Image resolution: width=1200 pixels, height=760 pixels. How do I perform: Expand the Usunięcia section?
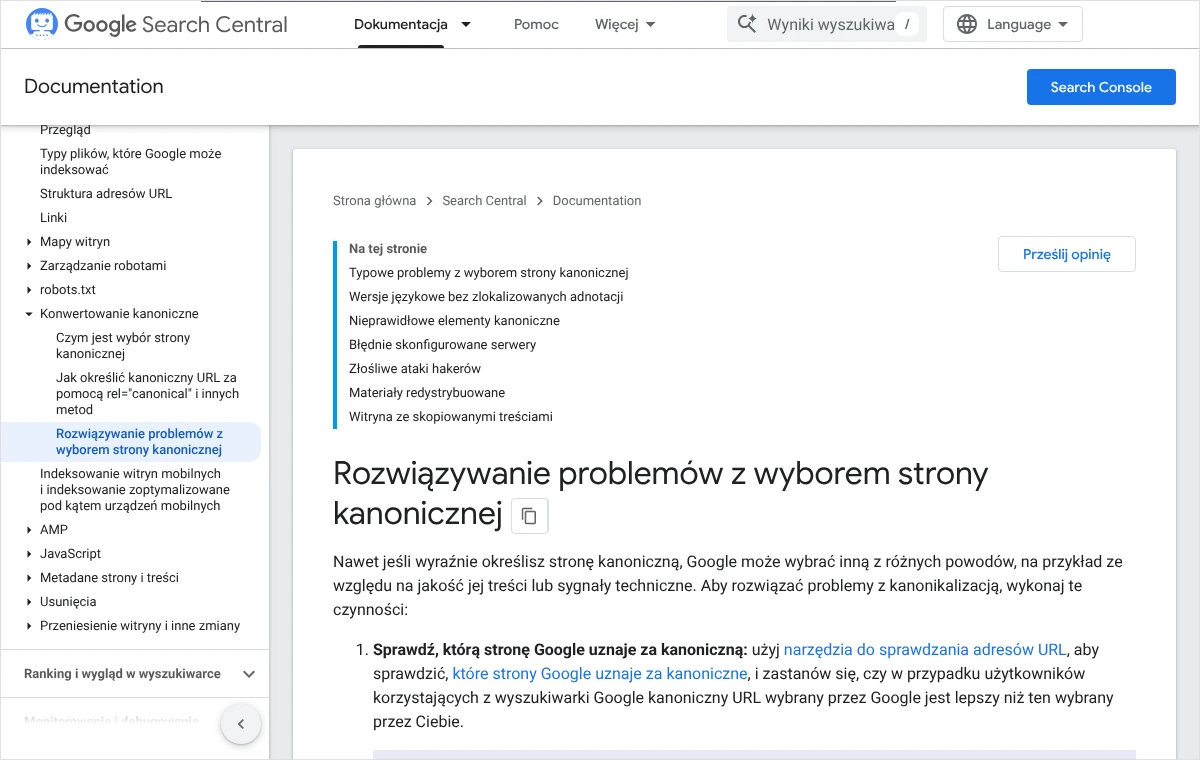point(29,602)
